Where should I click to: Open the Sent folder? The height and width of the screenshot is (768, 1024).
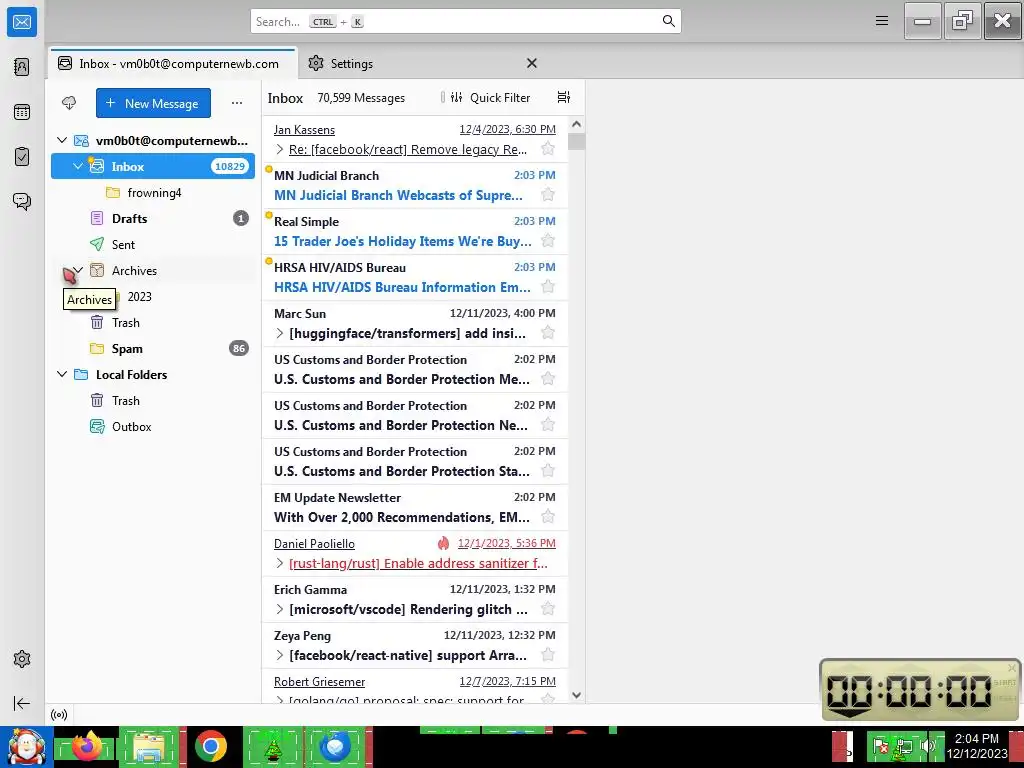(x=153, y=245)
